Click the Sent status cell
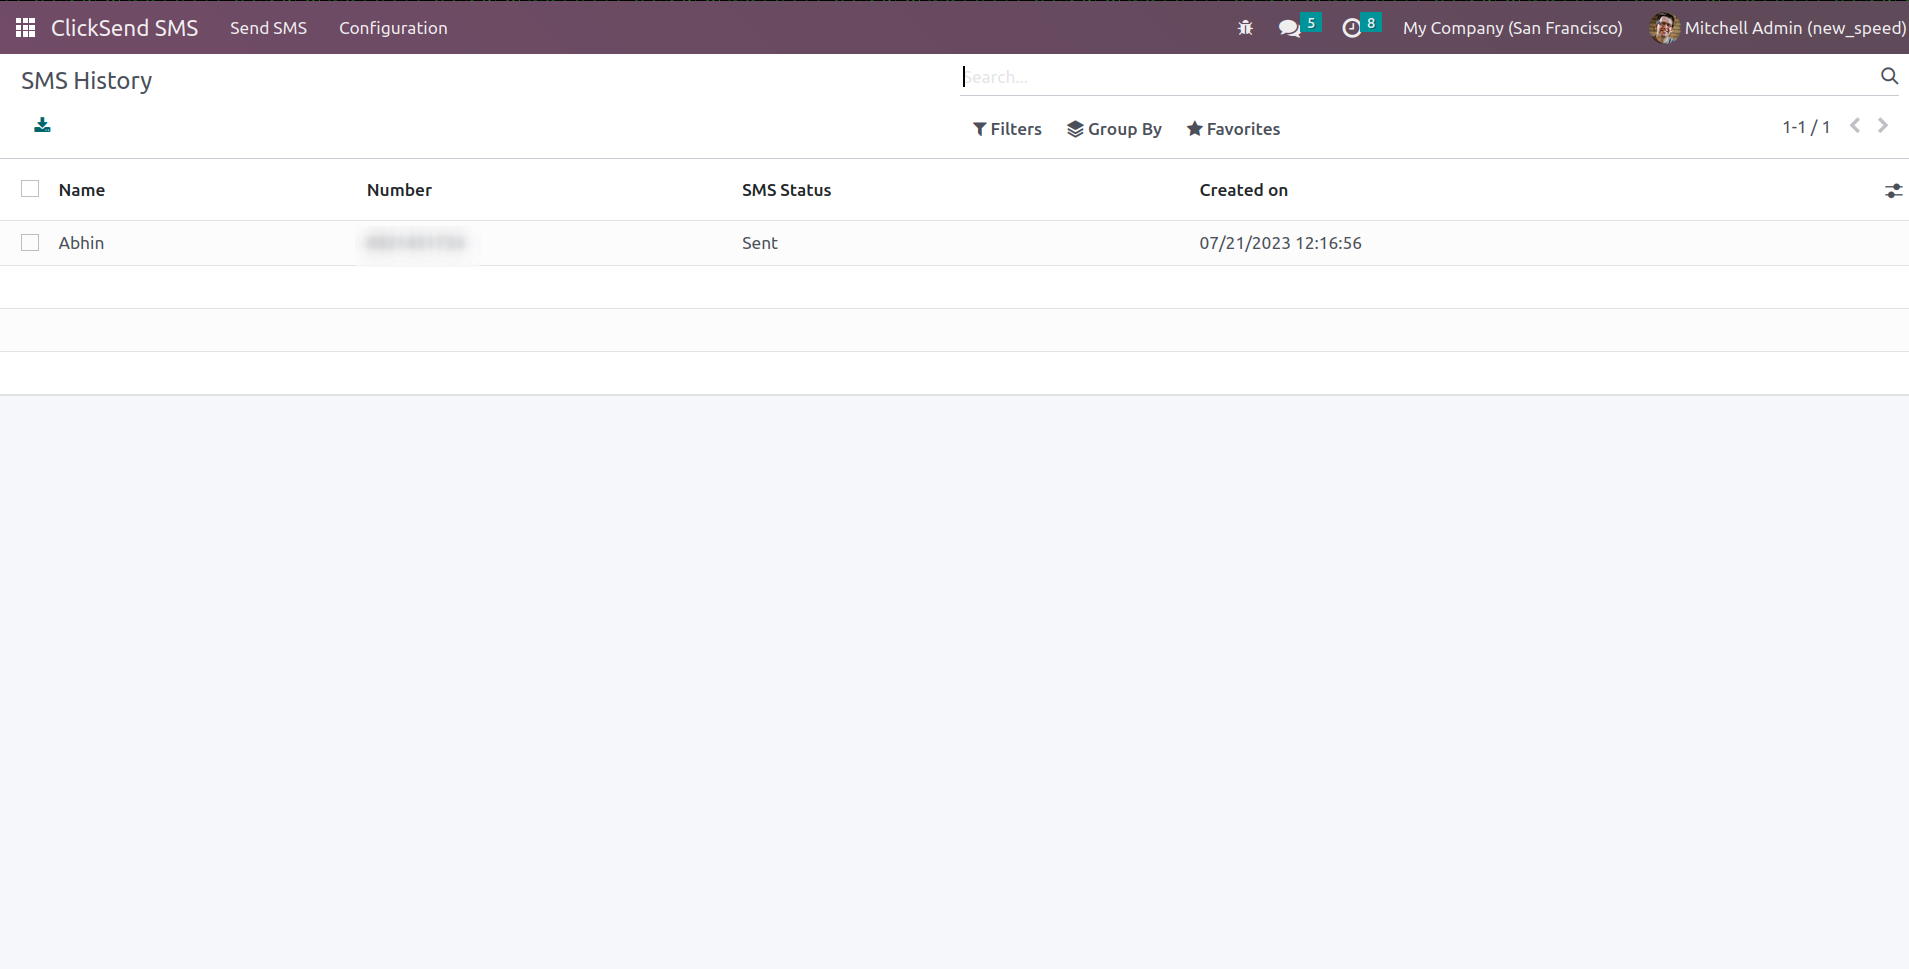 click(x=760, y=243)
